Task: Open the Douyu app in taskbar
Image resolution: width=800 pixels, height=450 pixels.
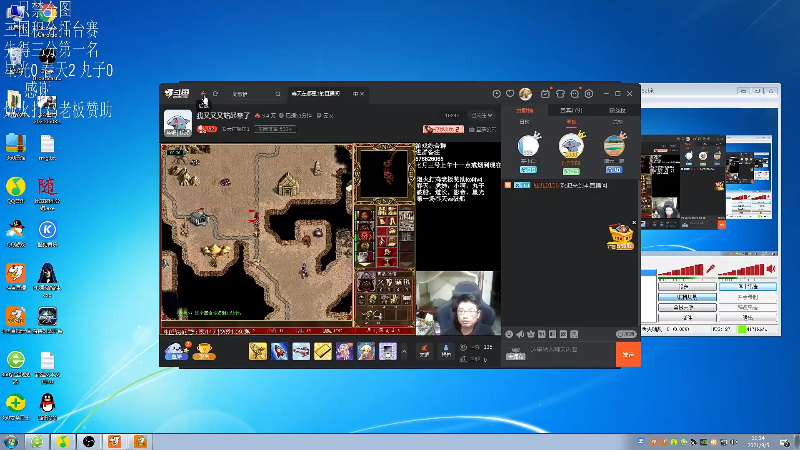Action: coord(114,441)
